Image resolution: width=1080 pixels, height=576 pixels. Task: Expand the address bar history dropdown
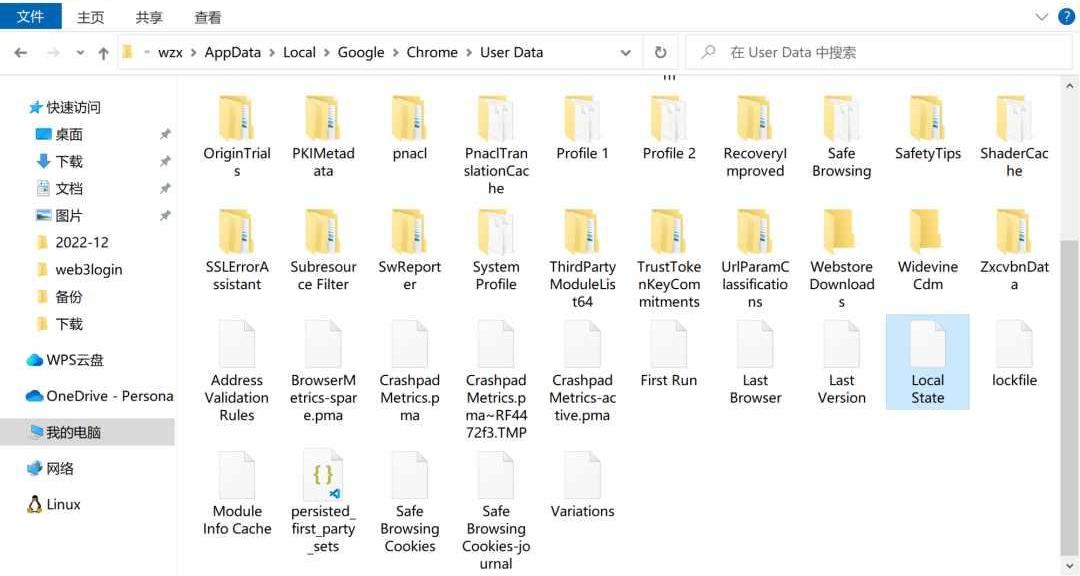(626, 53)
